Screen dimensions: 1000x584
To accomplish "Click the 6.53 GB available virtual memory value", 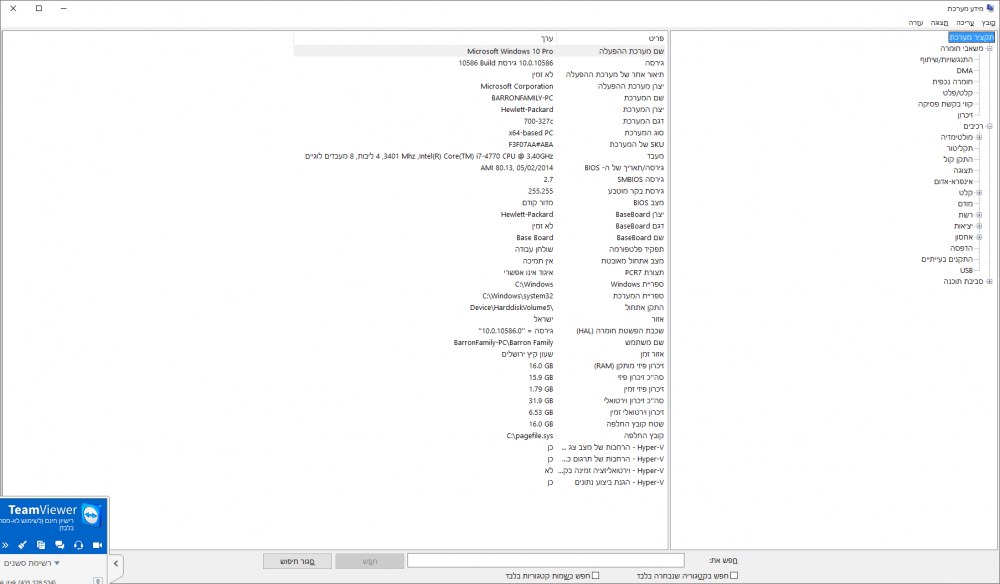I will point(541,412).
